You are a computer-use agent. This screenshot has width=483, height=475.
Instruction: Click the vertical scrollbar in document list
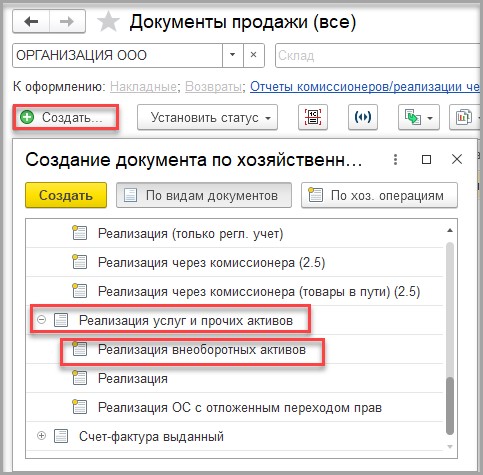click(x=450, y=338)
